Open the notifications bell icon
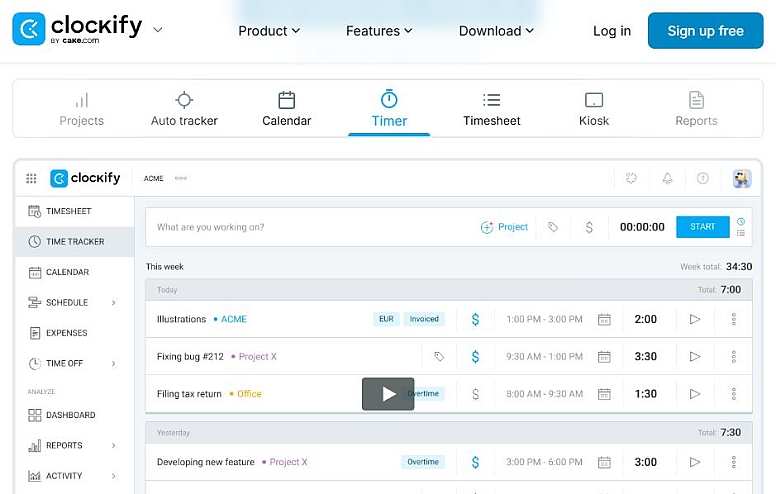The height and width of the screenshot is (494, 776). [668, 178]
